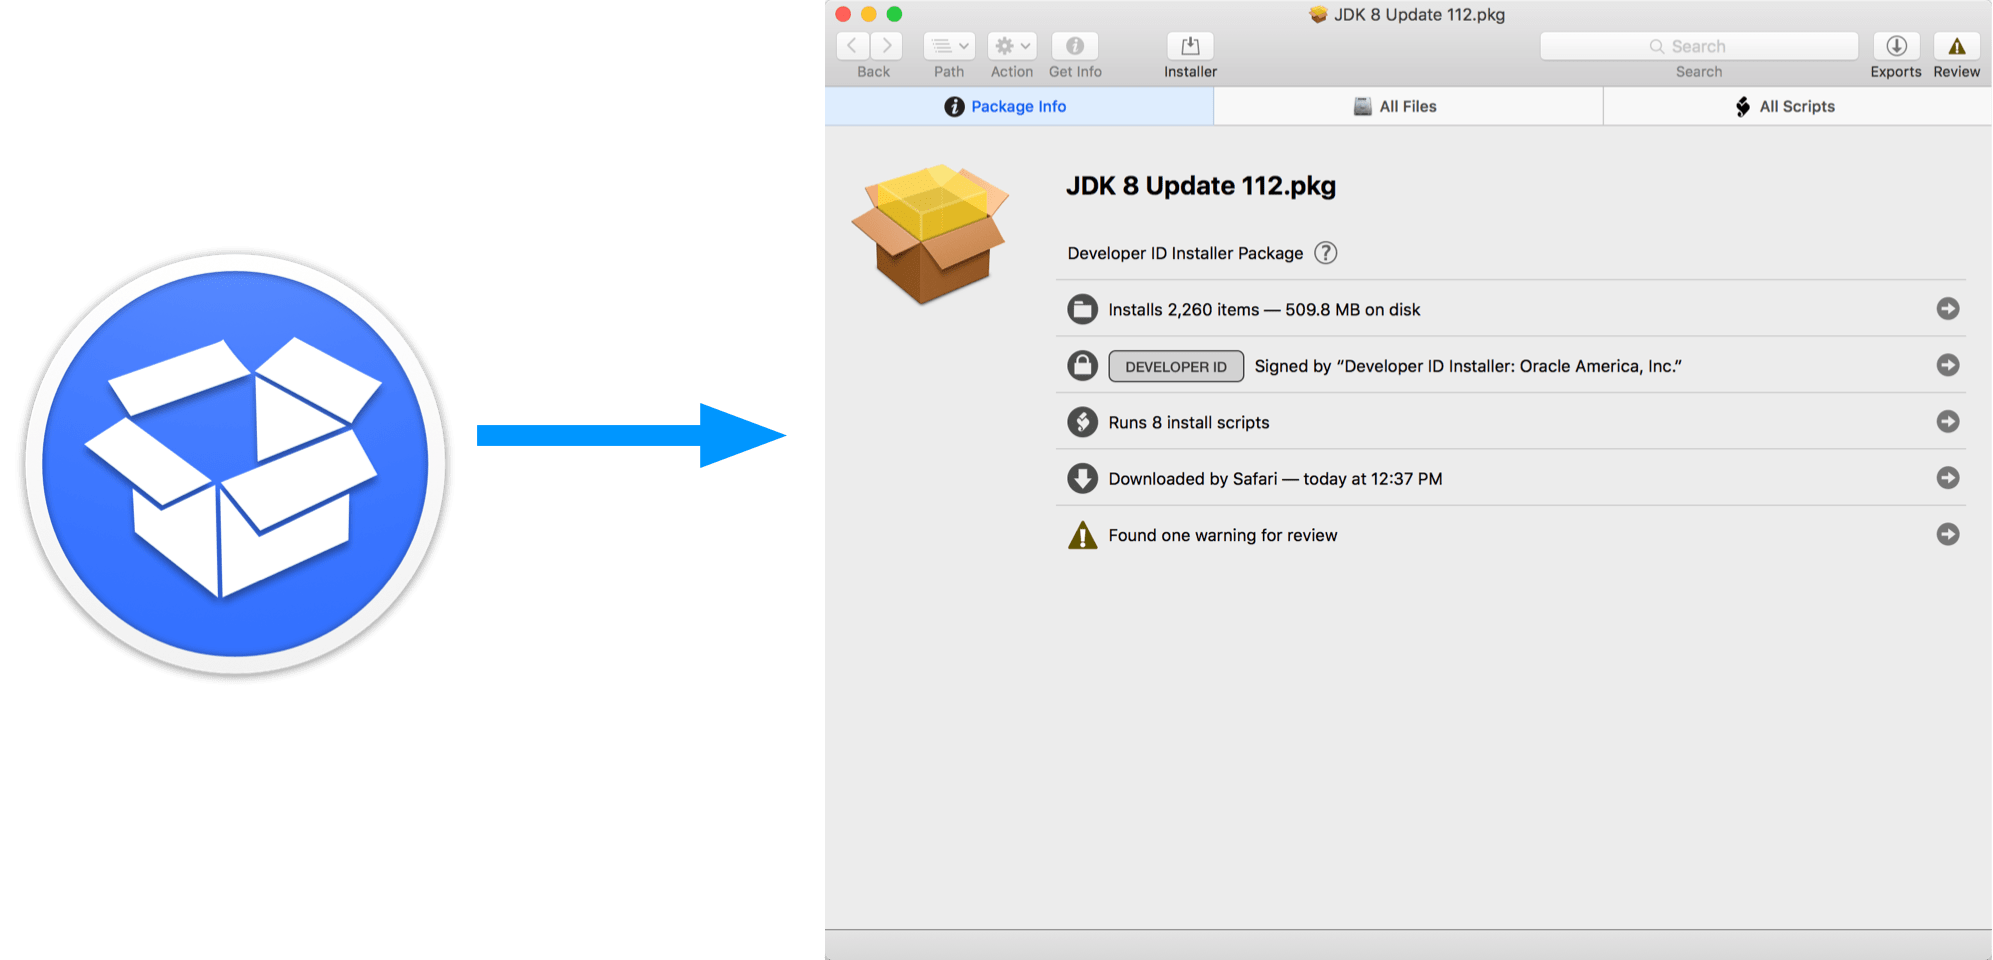This screenshot has width=1993, height=960.
Task: Switch to the Package Info tab
Action: 1019,106
